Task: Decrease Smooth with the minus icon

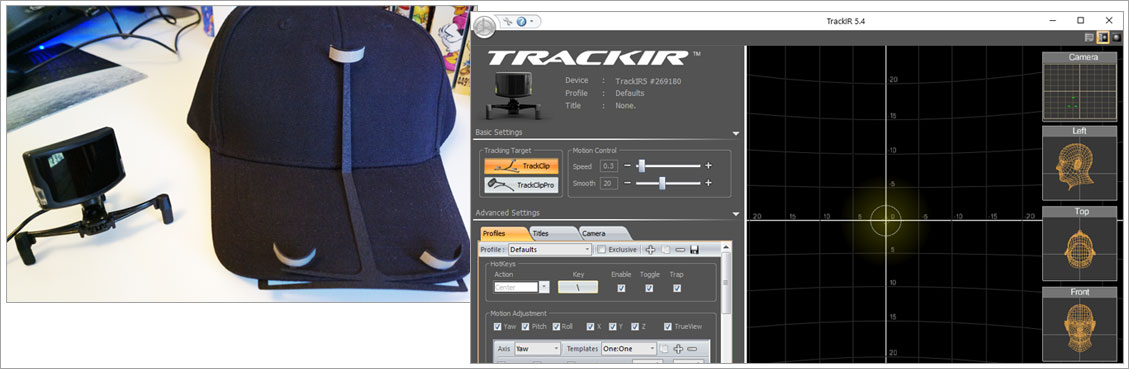Action: 626,183
